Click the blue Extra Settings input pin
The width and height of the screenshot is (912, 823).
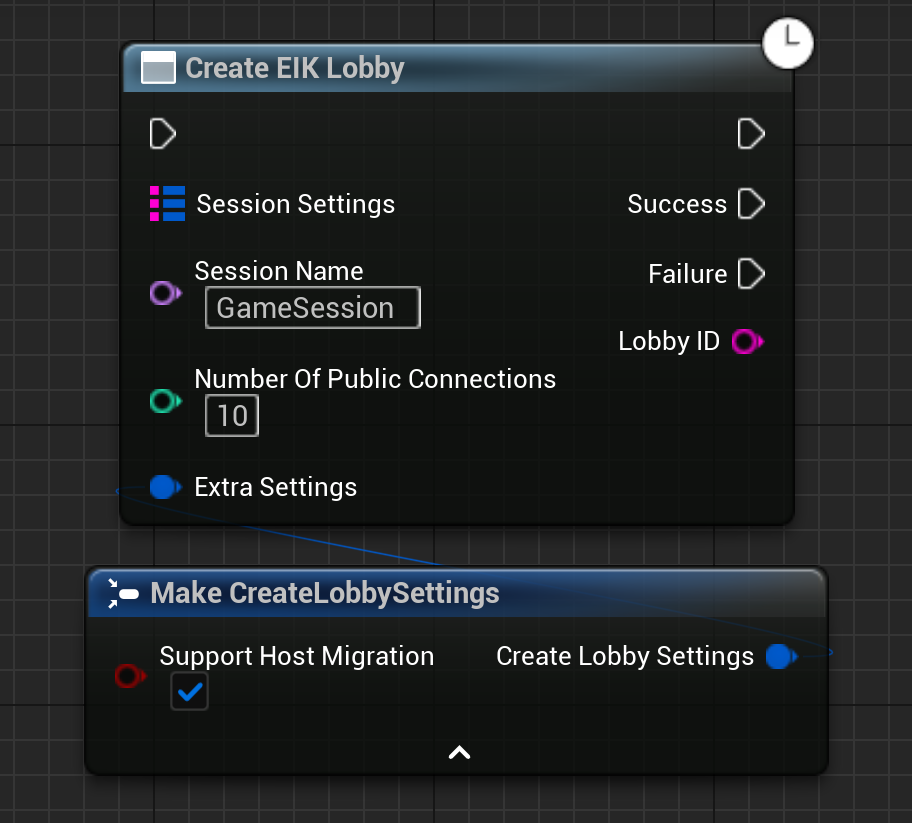164,487
